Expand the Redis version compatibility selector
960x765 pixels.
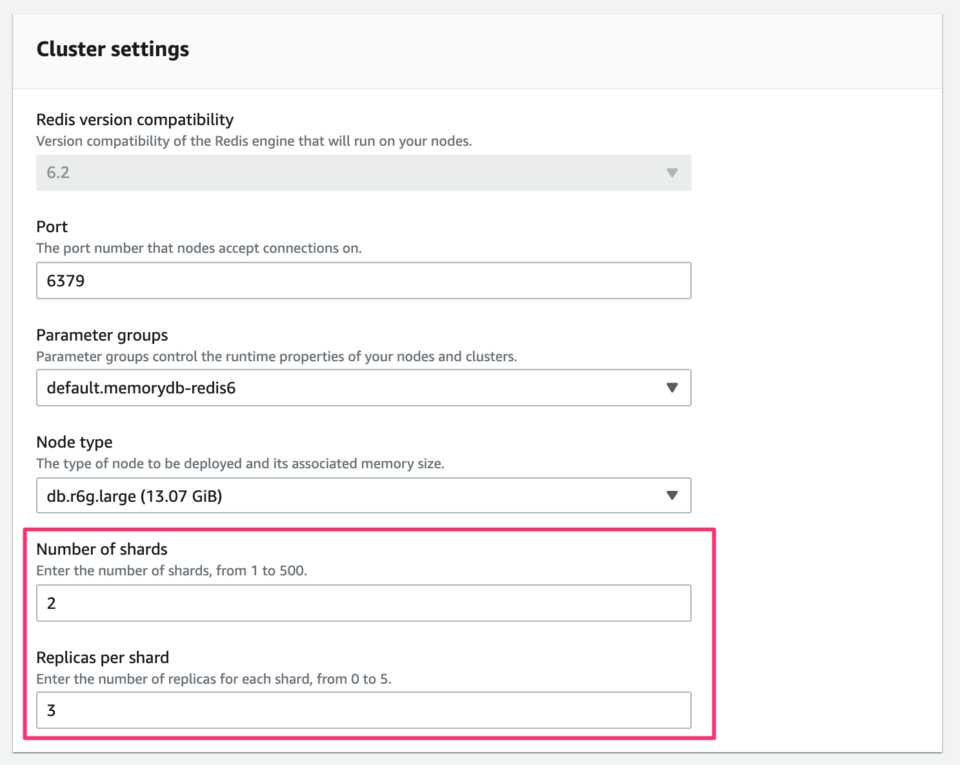tap(363, 172)
